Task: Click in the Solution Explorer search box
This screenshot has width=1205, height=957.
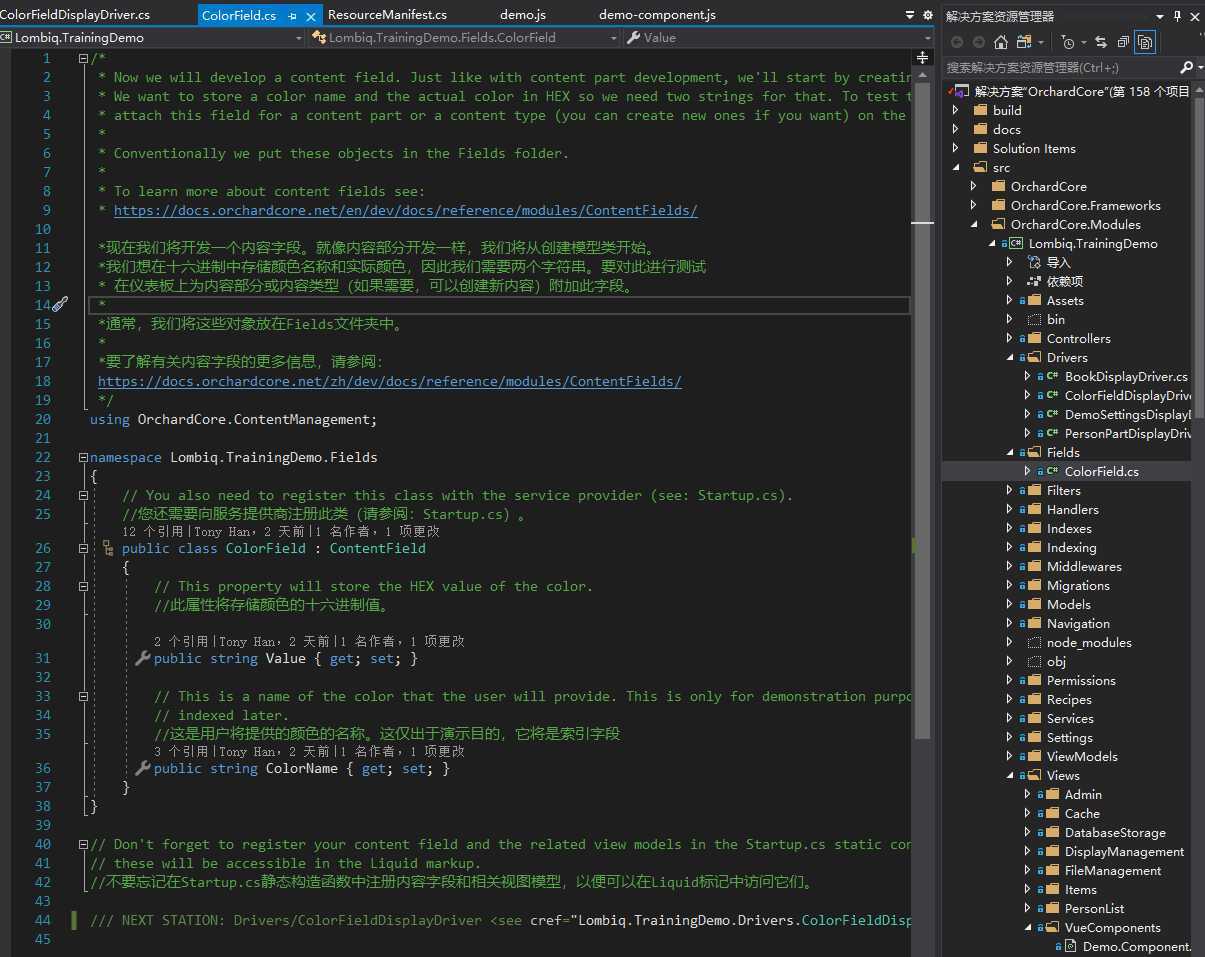Action: coord(1060,67)
